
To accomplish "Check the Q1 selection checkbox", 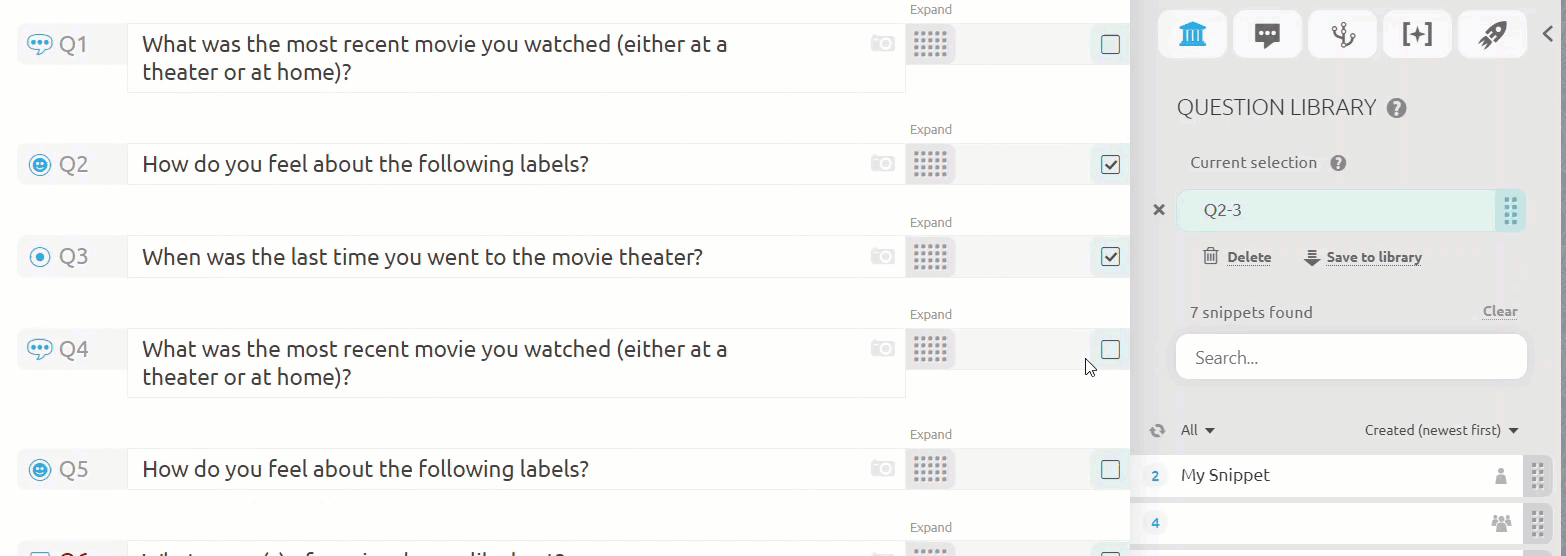I will click(1110, 44).
